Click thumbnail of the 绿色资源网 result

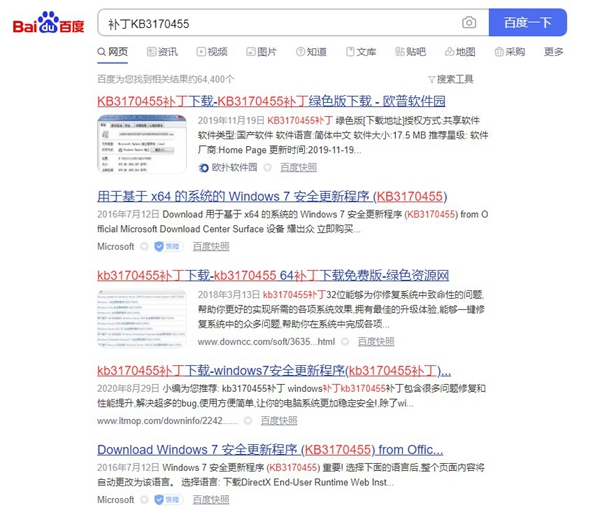pyautogui.click(x=142, y=319)
